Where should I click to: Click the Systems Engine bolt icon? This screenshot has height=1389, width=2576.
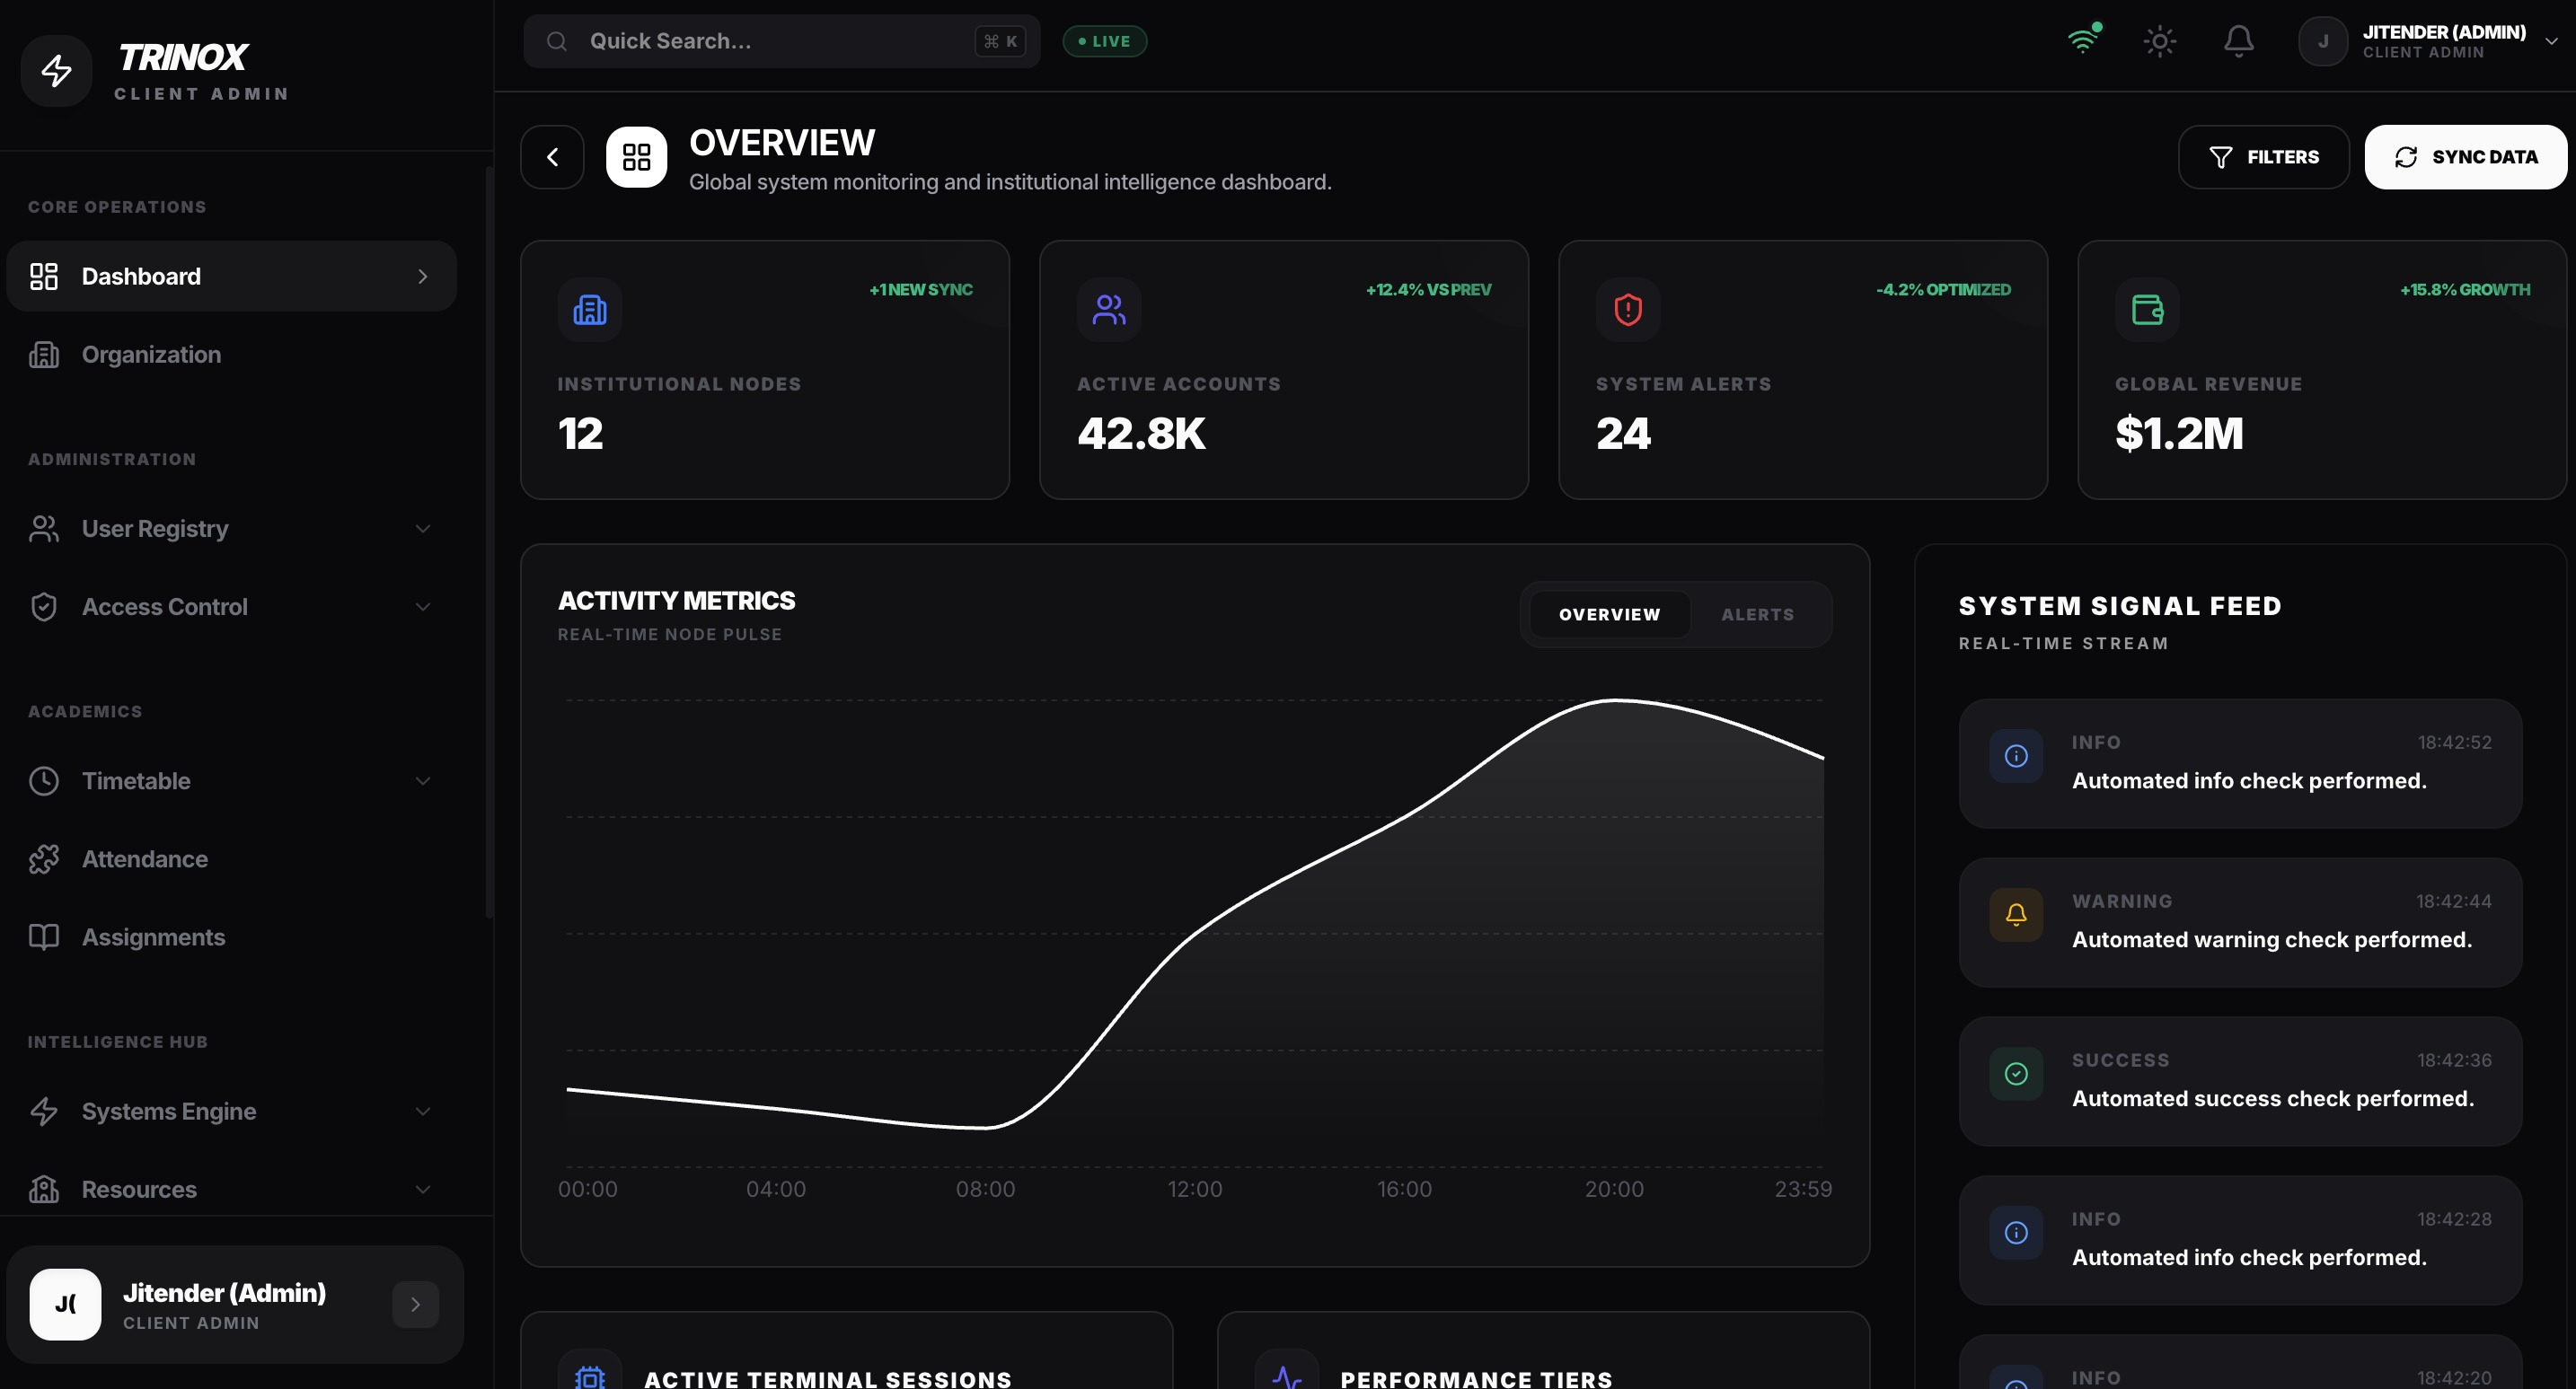tap(44, 1110)
